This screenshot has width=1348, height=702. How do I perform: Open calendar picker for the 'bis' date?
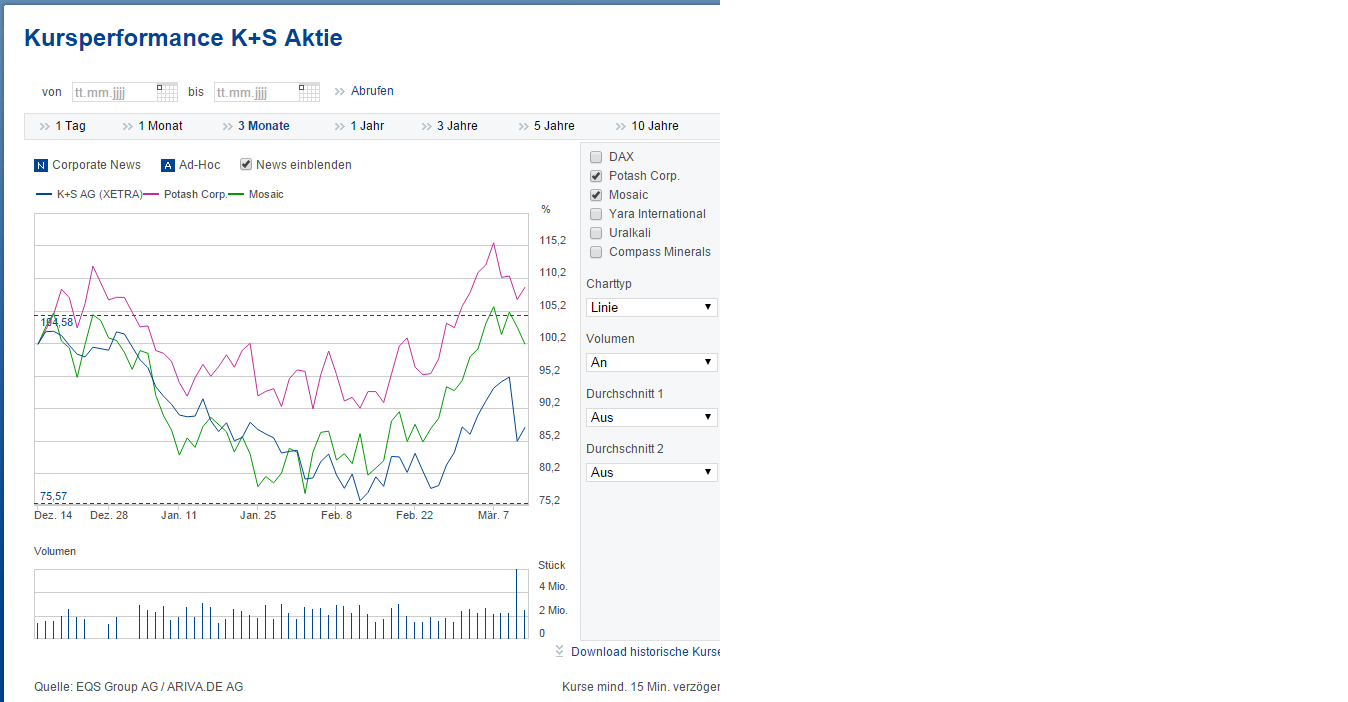tap(309, 92)
